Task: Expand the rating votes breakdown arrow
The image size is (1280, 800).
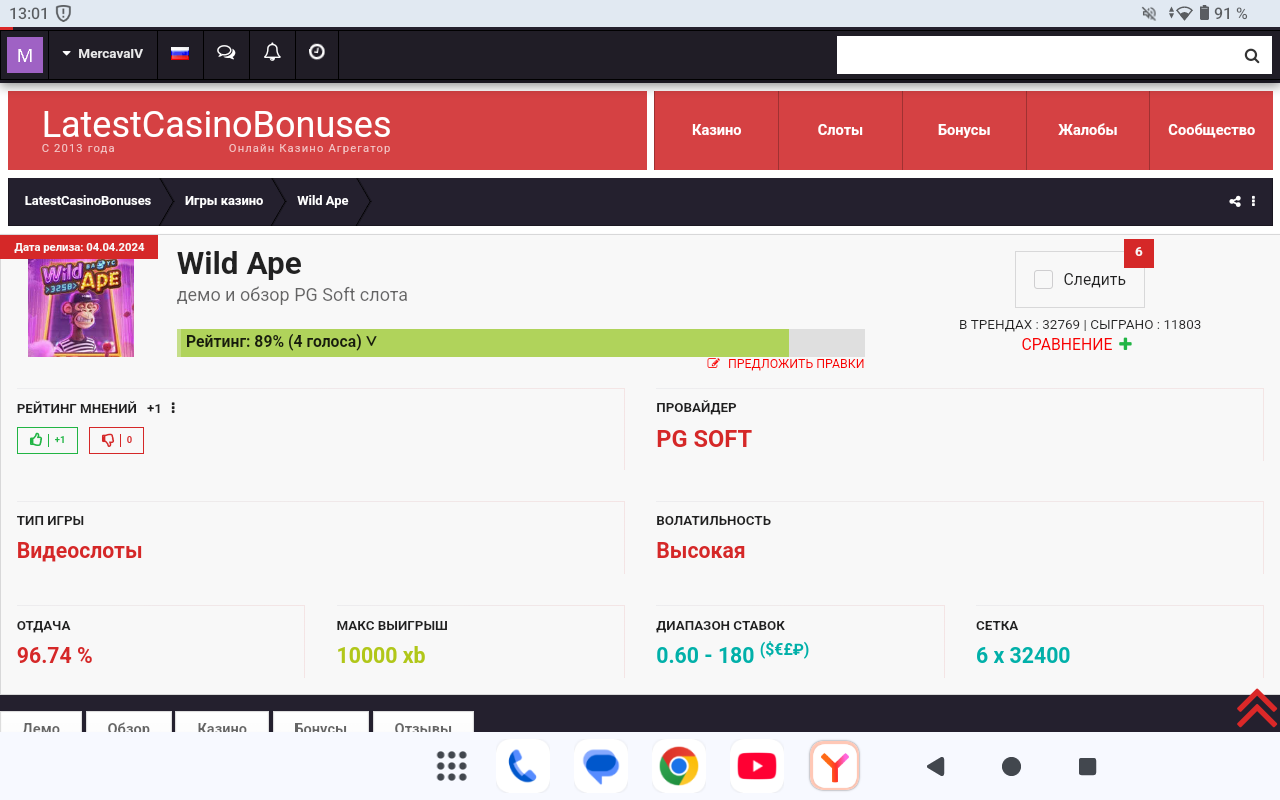Action: 371,342
